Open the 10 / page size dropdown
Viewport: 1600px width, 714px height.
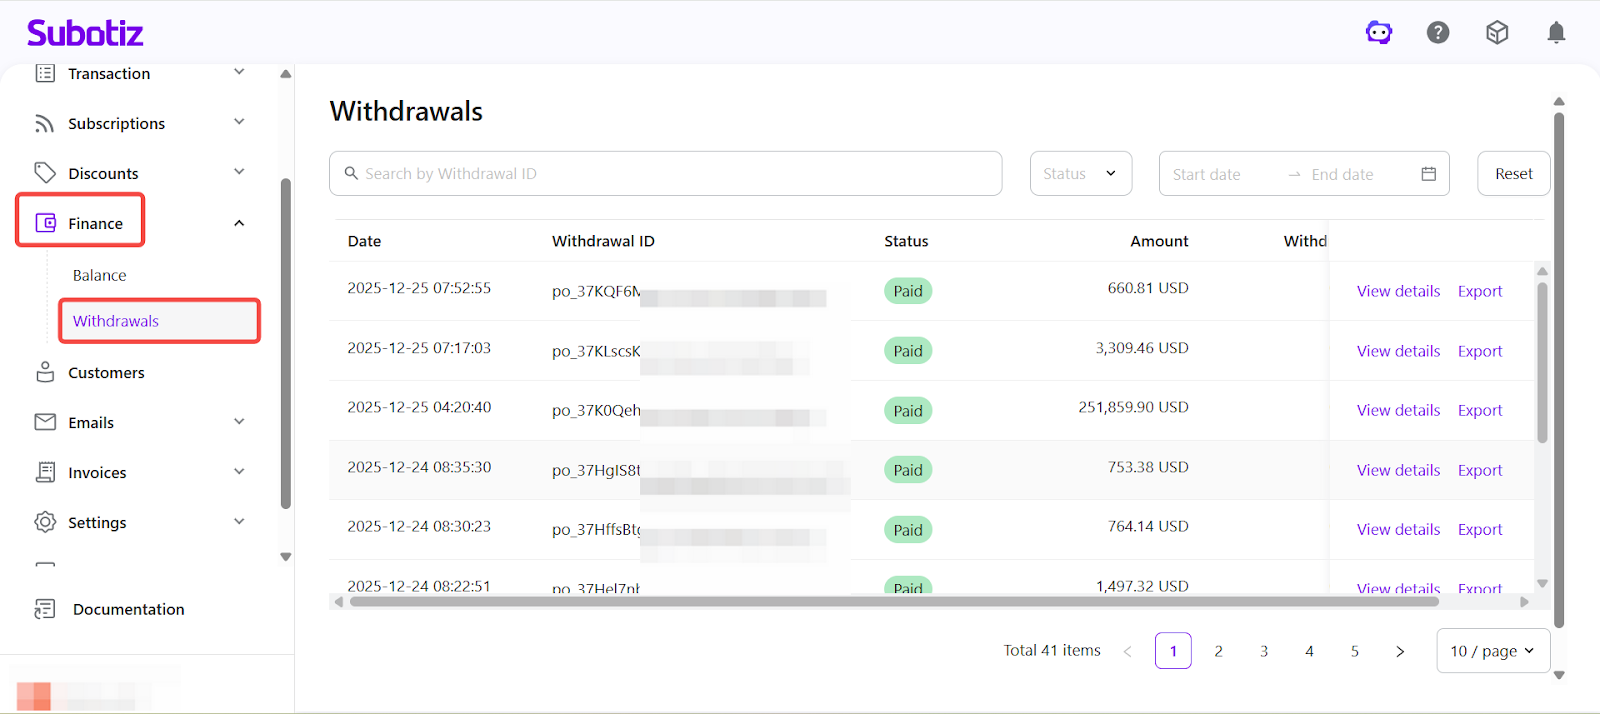1492,651
